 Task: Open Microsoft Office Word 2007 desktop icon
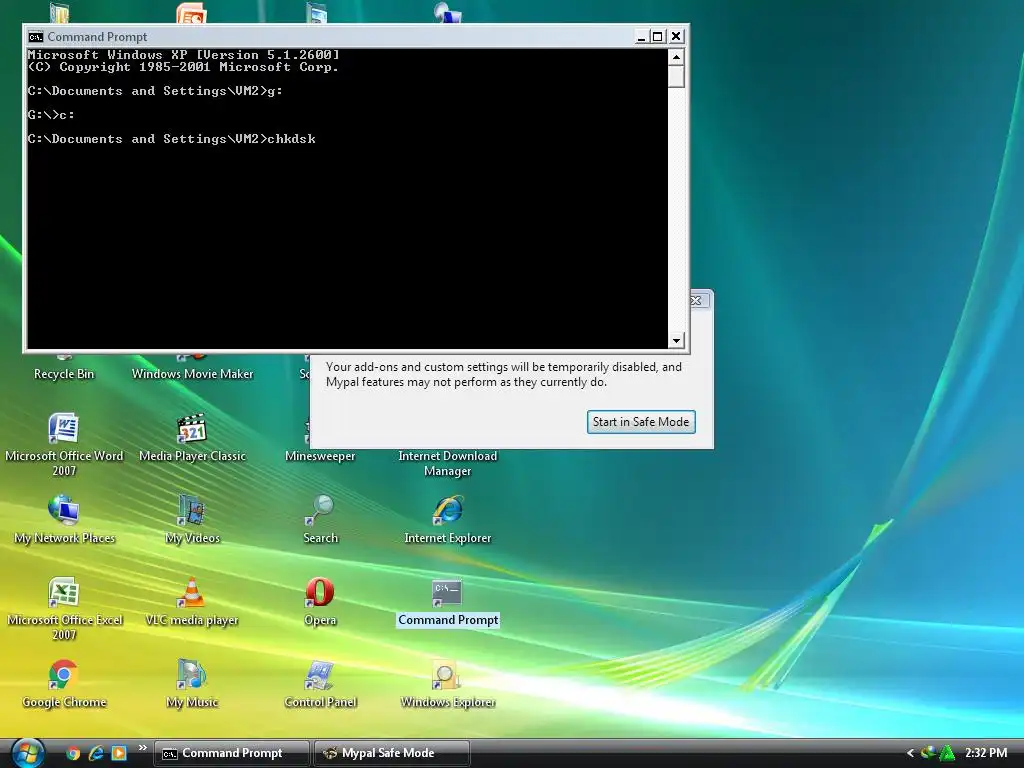63,429
